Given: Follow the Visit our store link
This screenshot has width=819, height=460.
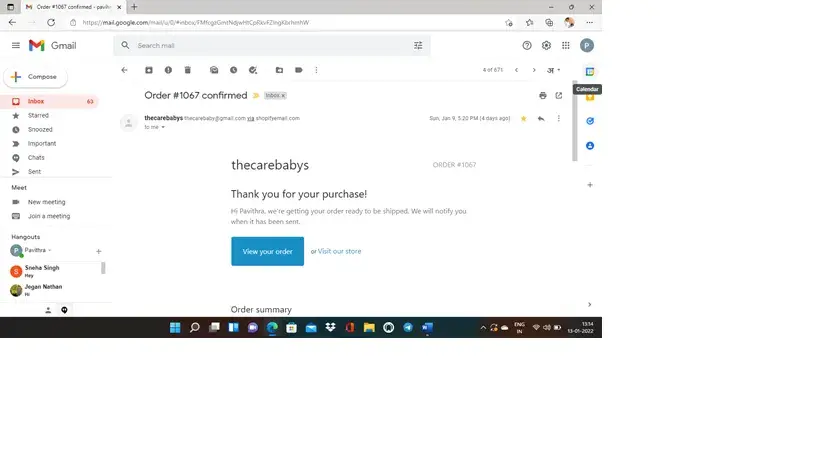Looking at the screenshot, I should coord(340,251).
